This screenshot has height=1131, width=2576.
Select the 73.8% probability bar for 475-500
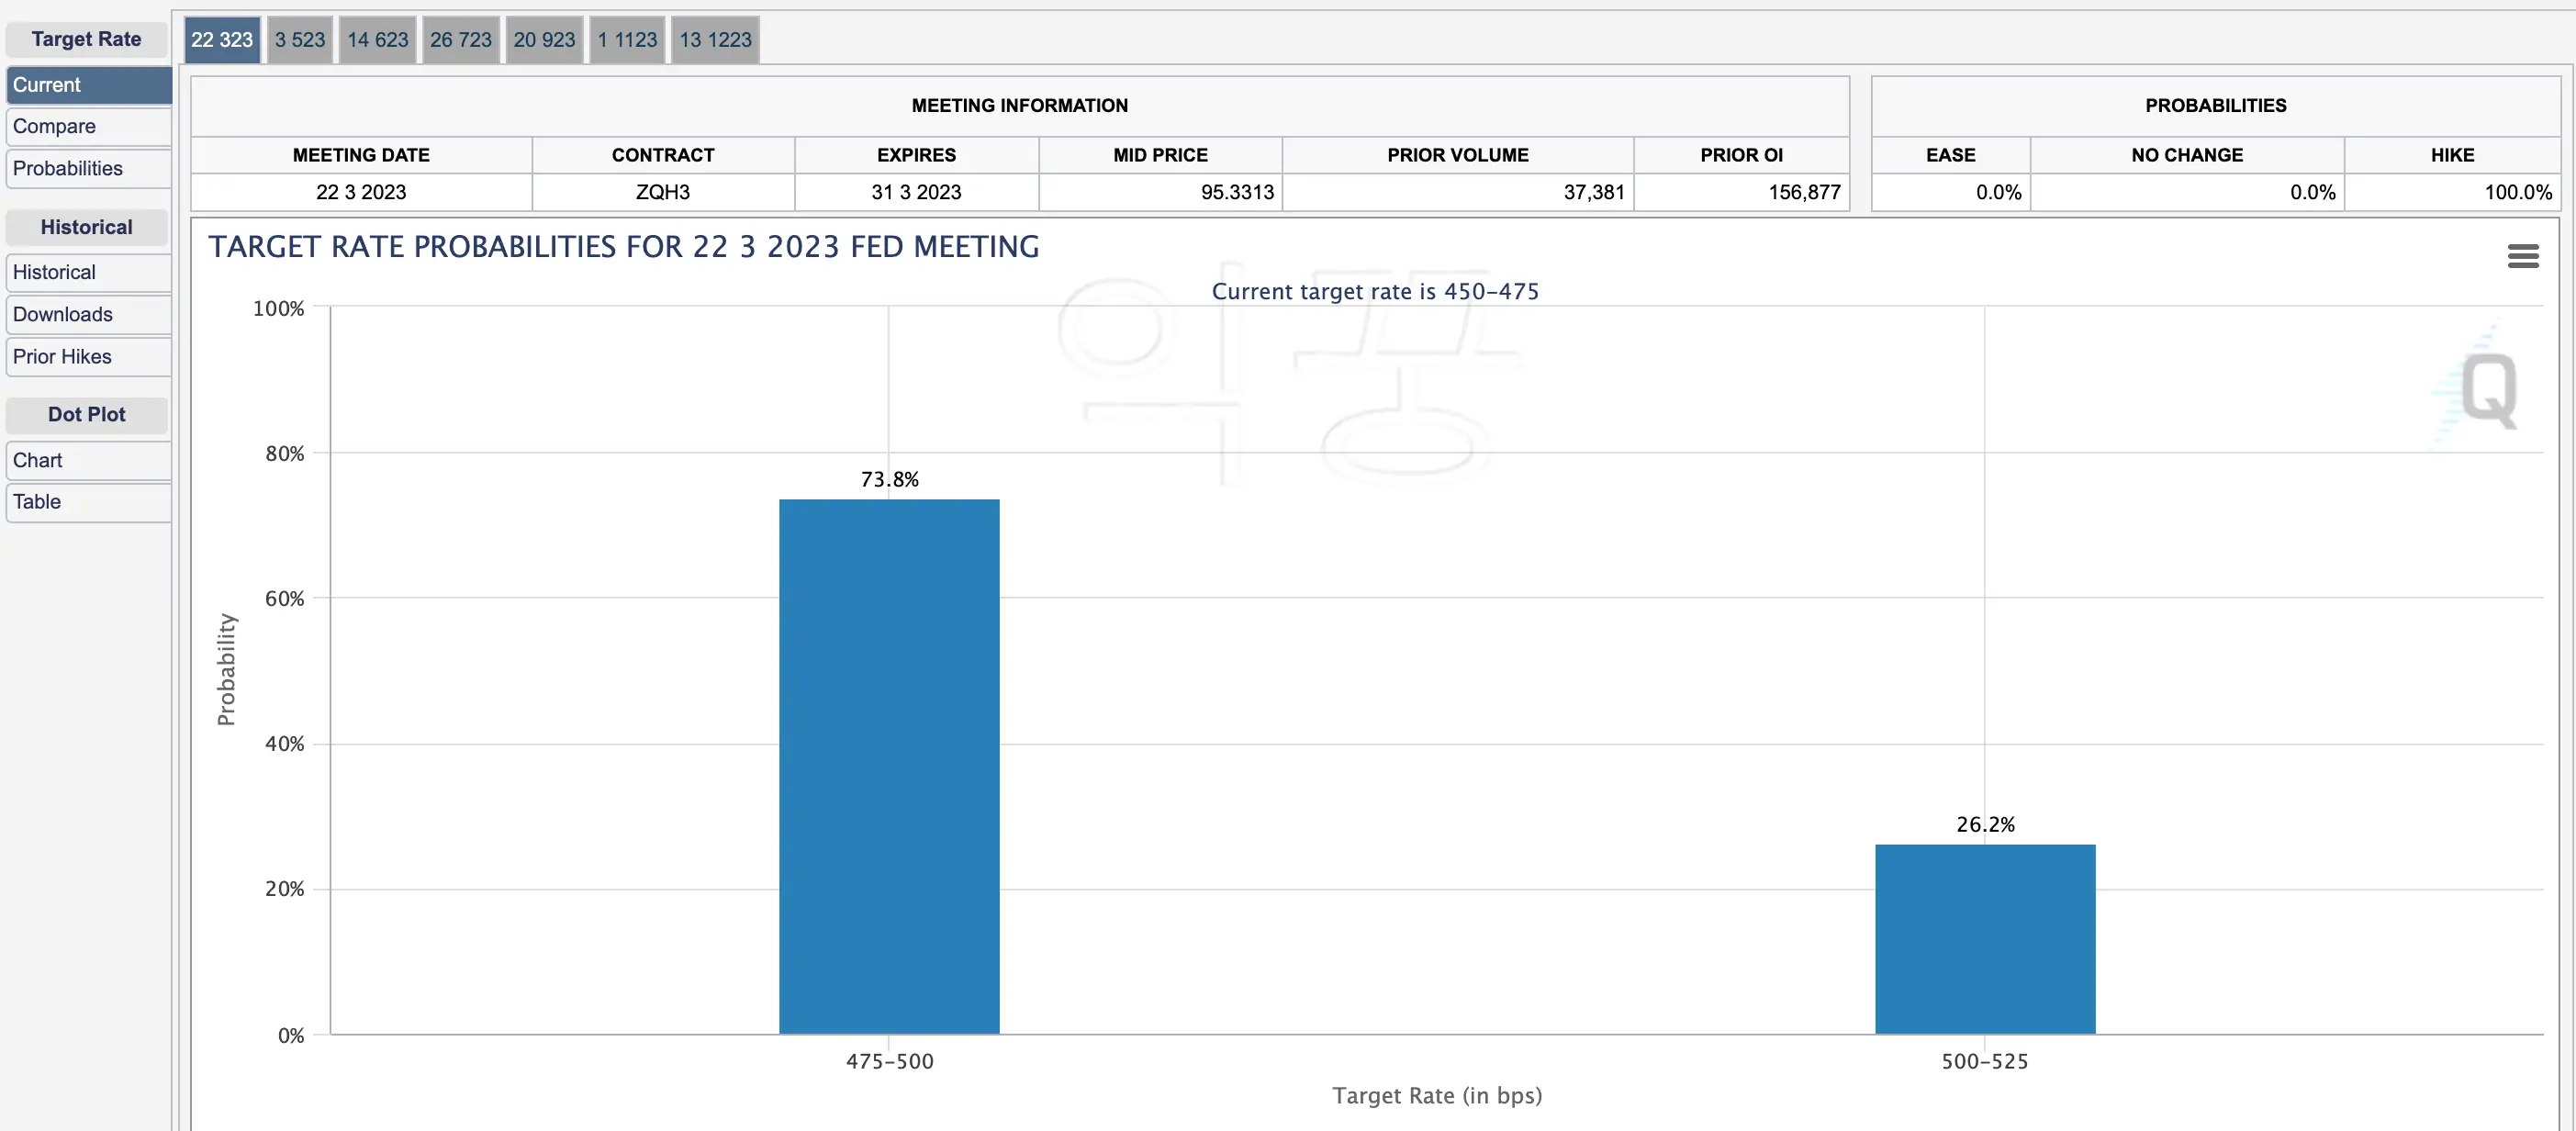click(x=888, y=765)
